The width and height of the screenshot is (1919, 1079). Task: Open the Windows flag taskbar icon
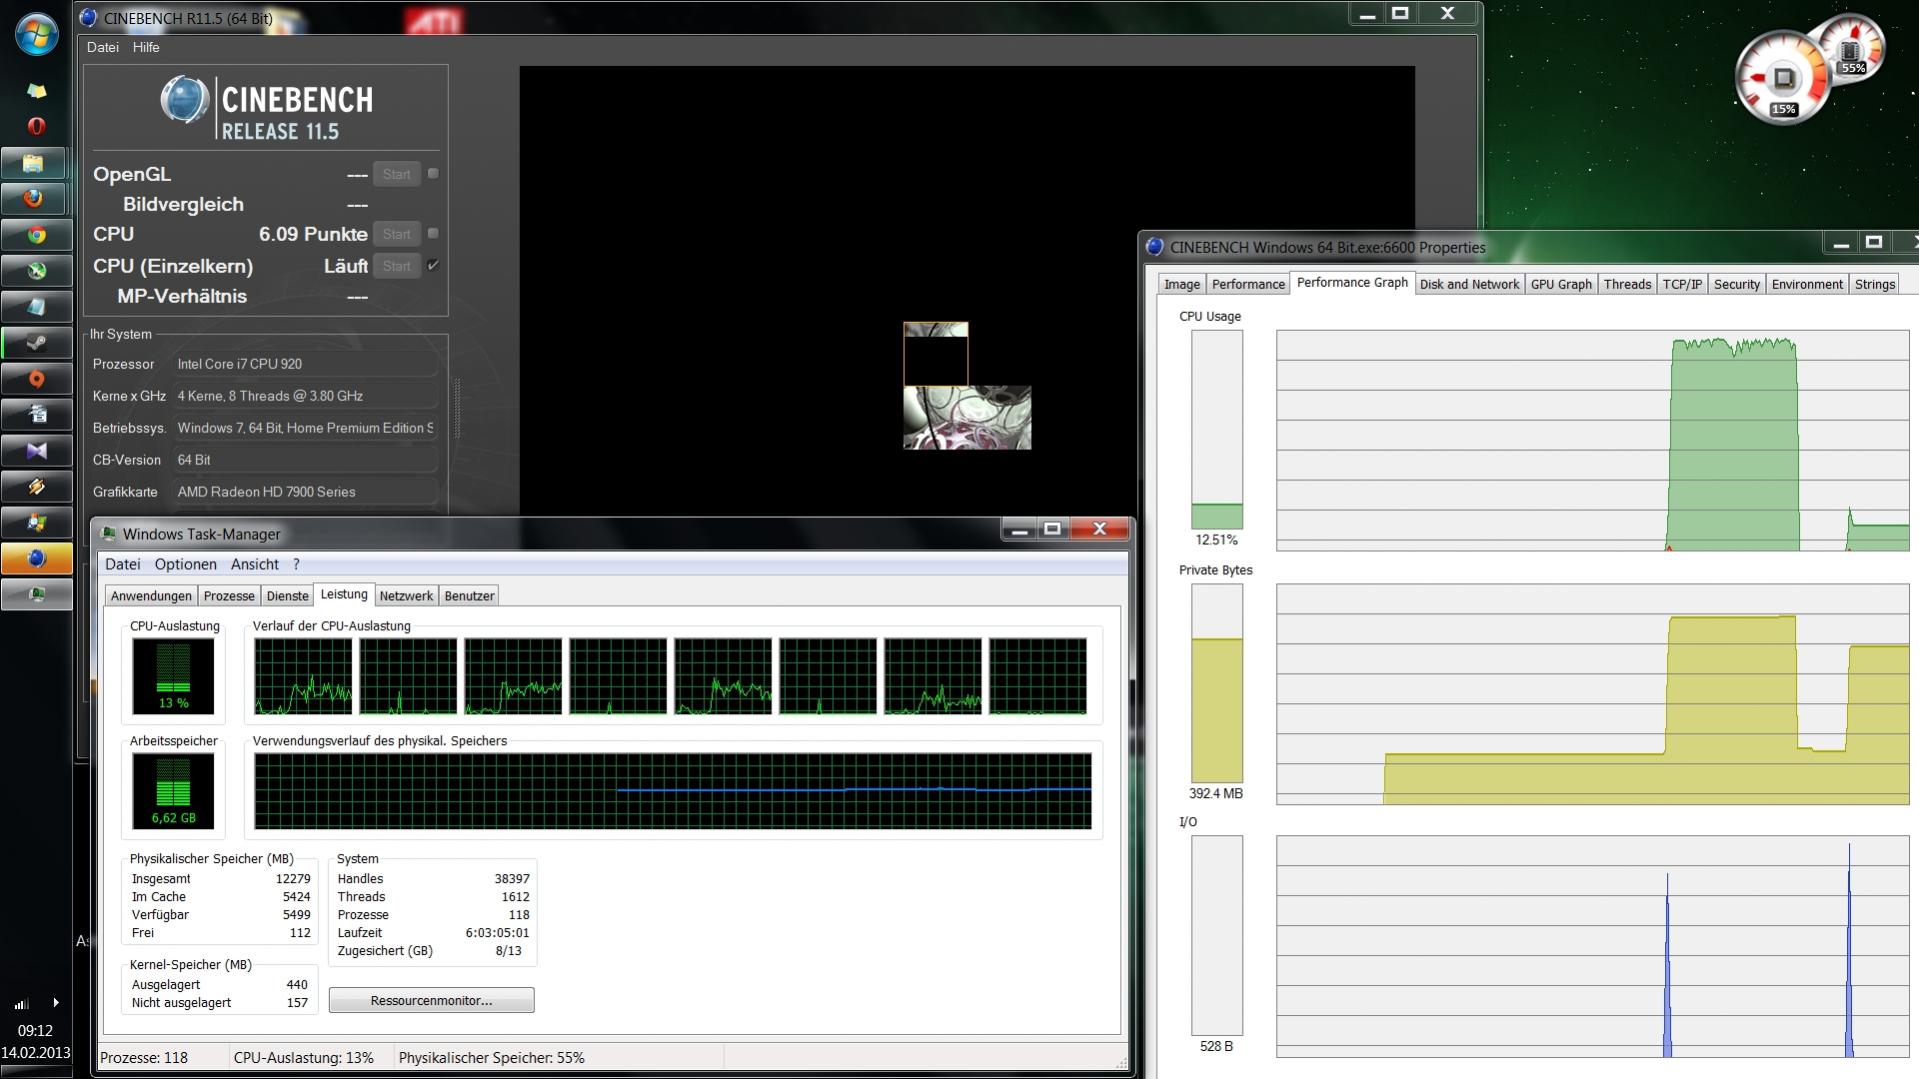tap(36, 523)
